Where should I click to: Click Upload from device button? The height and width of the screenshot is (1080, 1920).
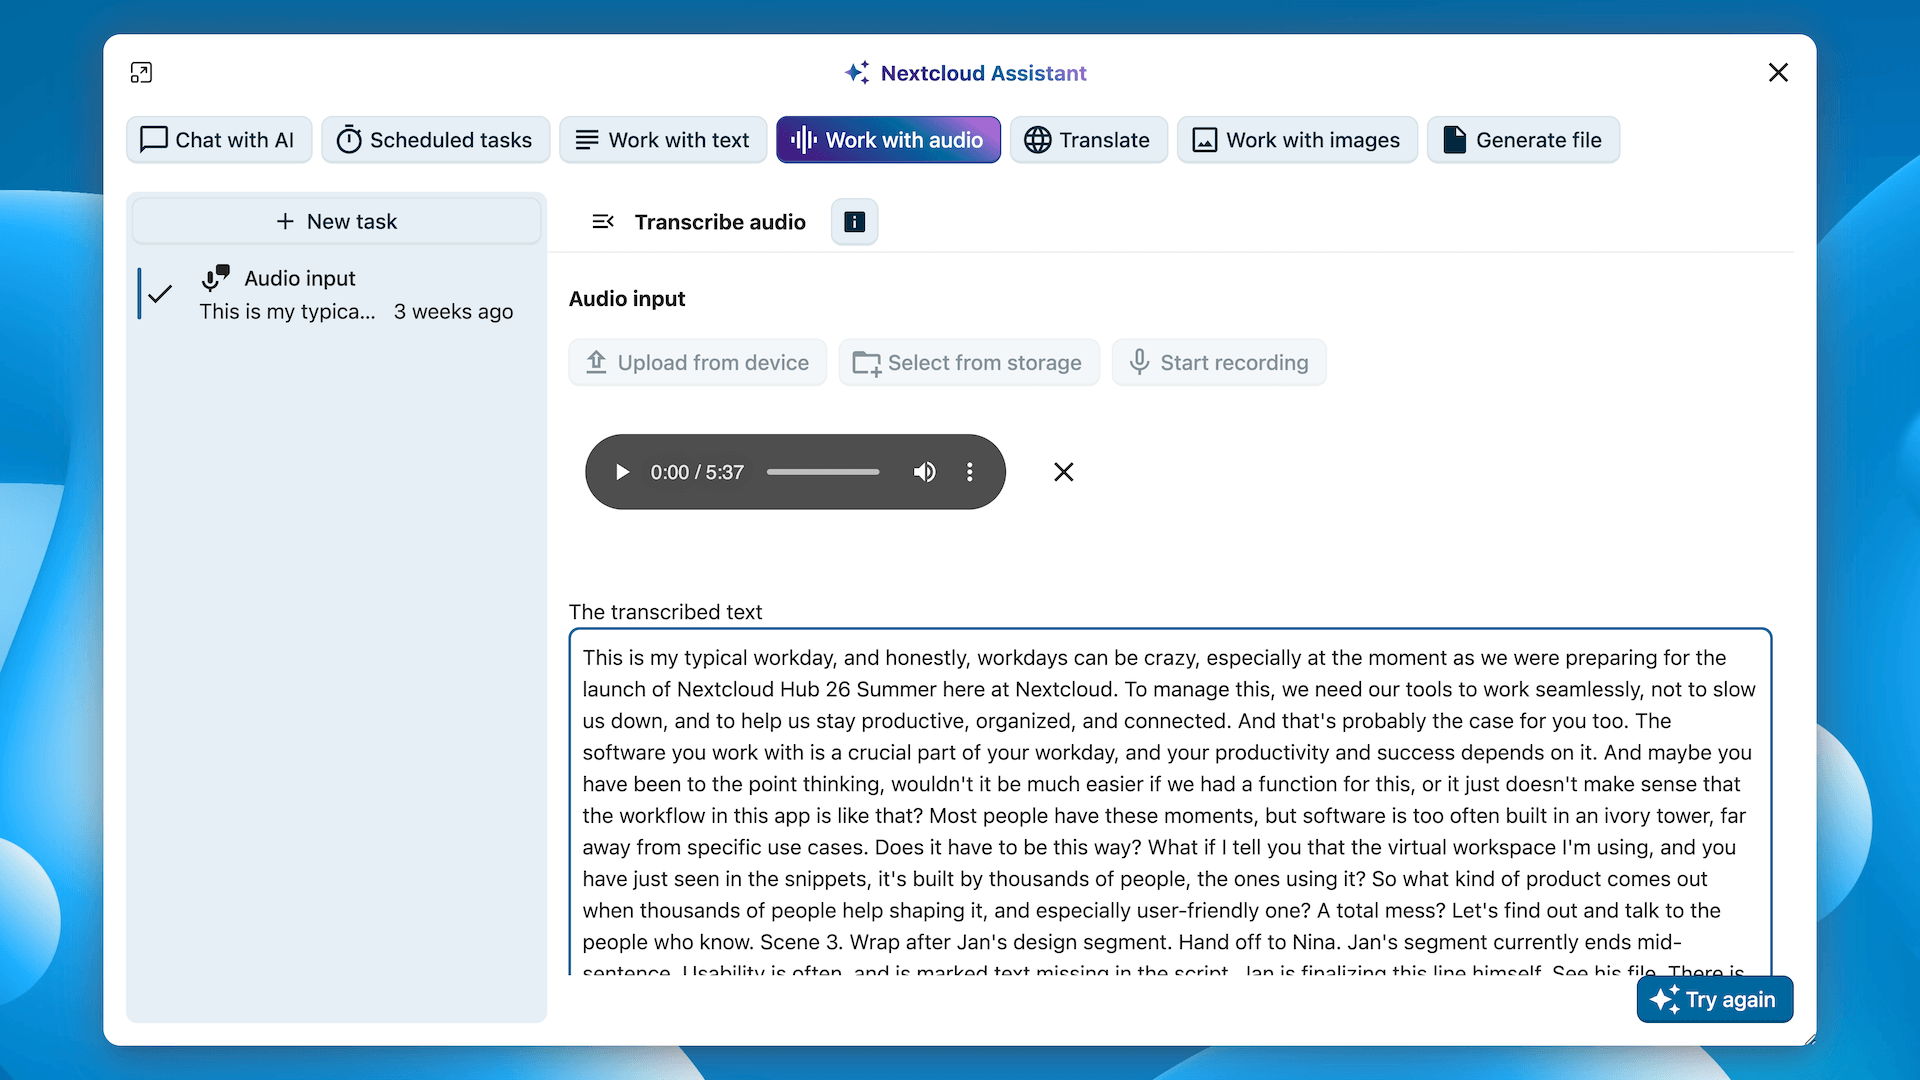697,362
